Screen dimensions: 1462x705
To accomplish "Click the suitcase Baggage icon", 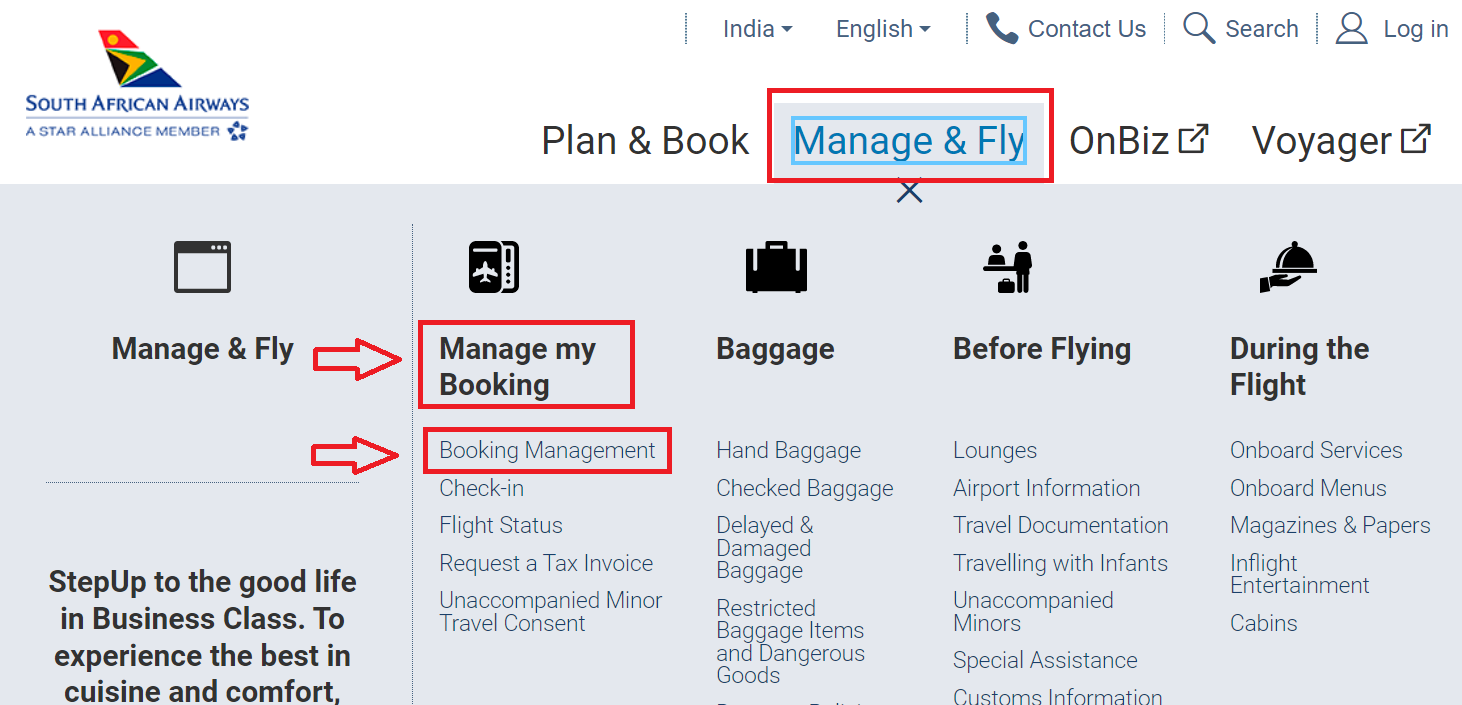I will click(x=776, y=267).
